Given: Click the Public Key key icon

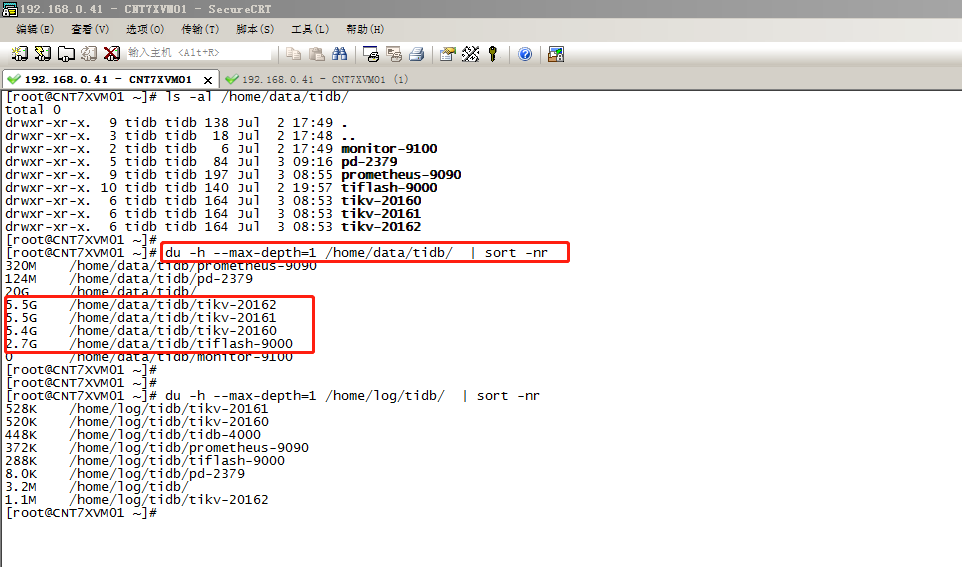Looking at the screenshot, I should pos(493,54).
